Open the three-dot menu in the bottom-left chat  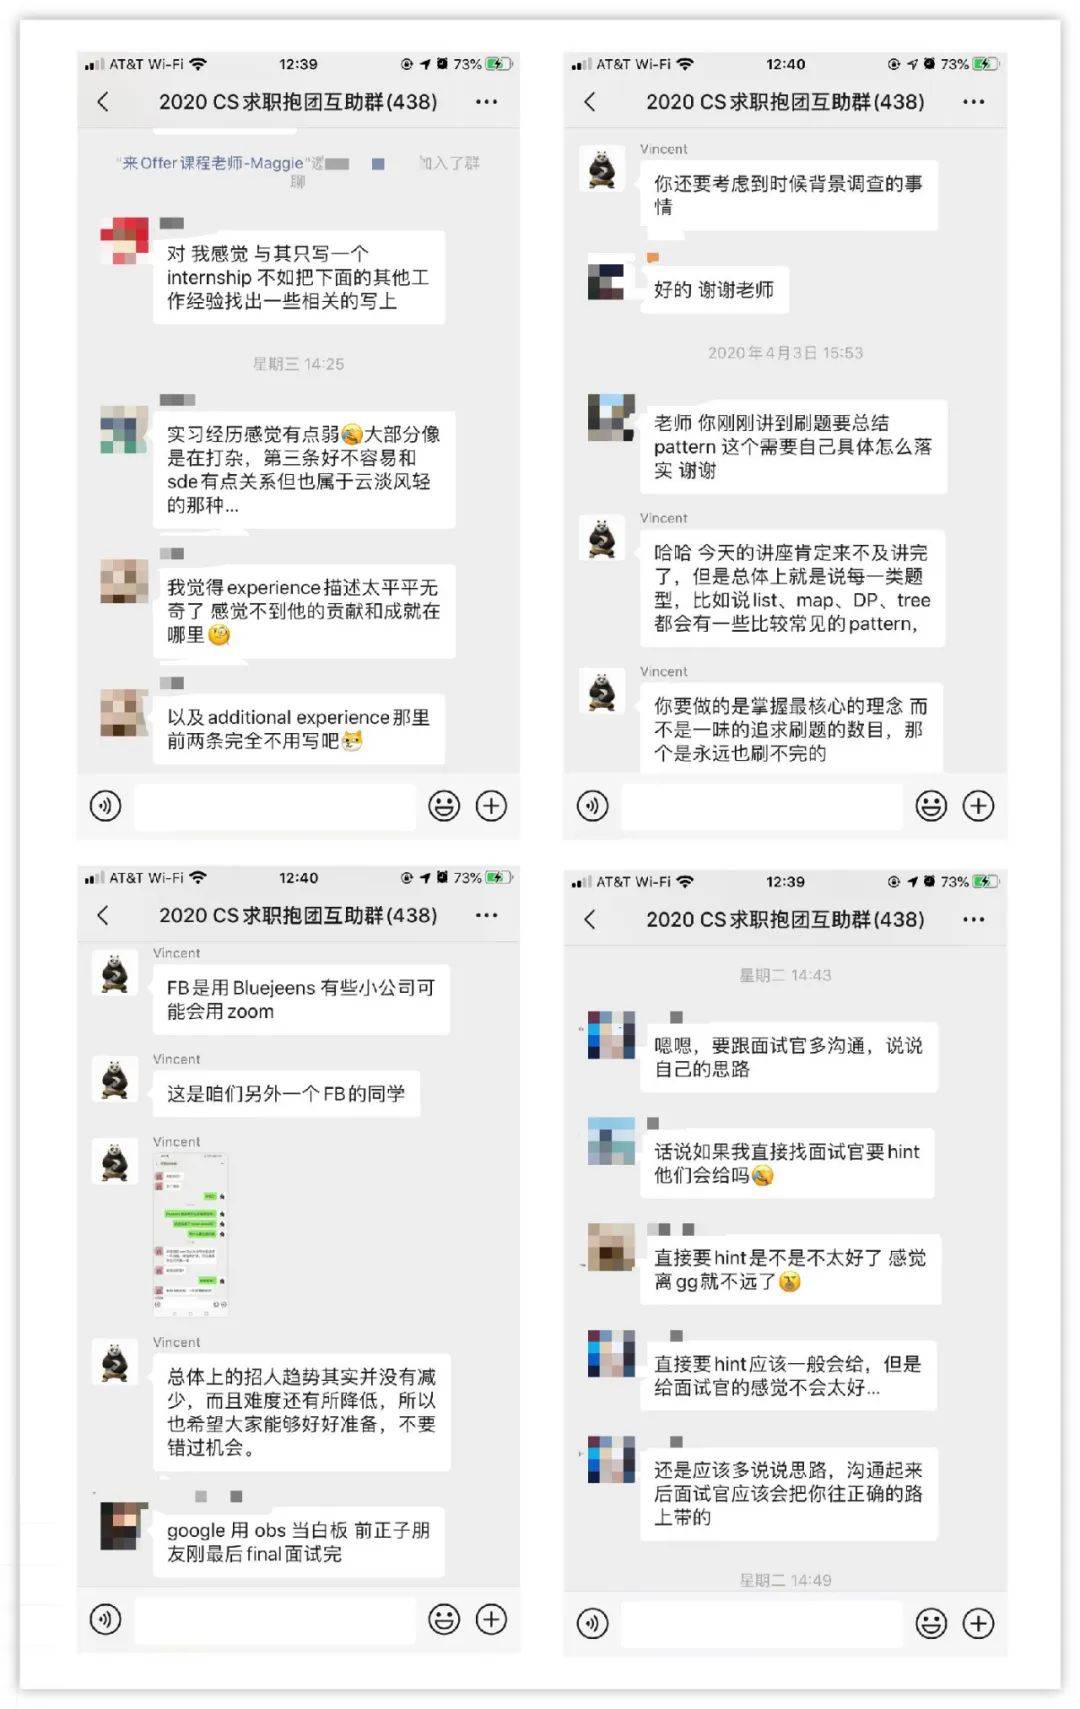486,915
